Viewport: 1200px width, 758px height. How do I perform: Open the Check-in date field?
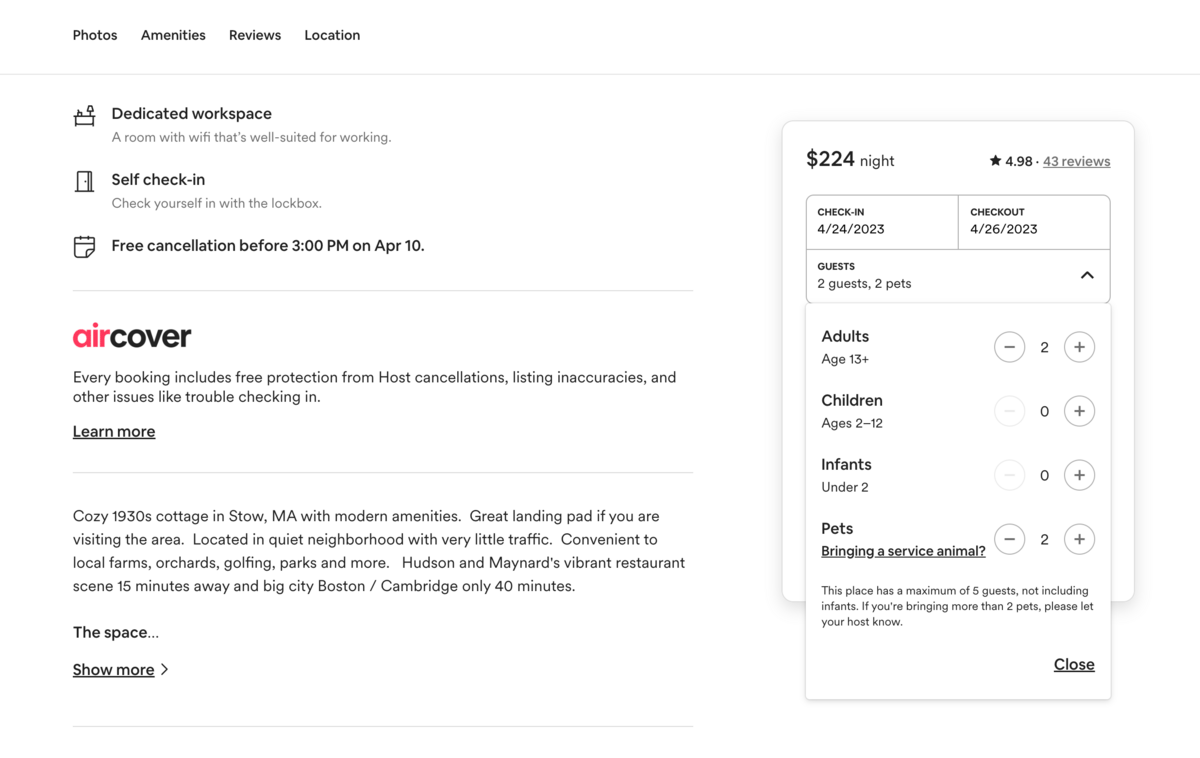point(881,221)
